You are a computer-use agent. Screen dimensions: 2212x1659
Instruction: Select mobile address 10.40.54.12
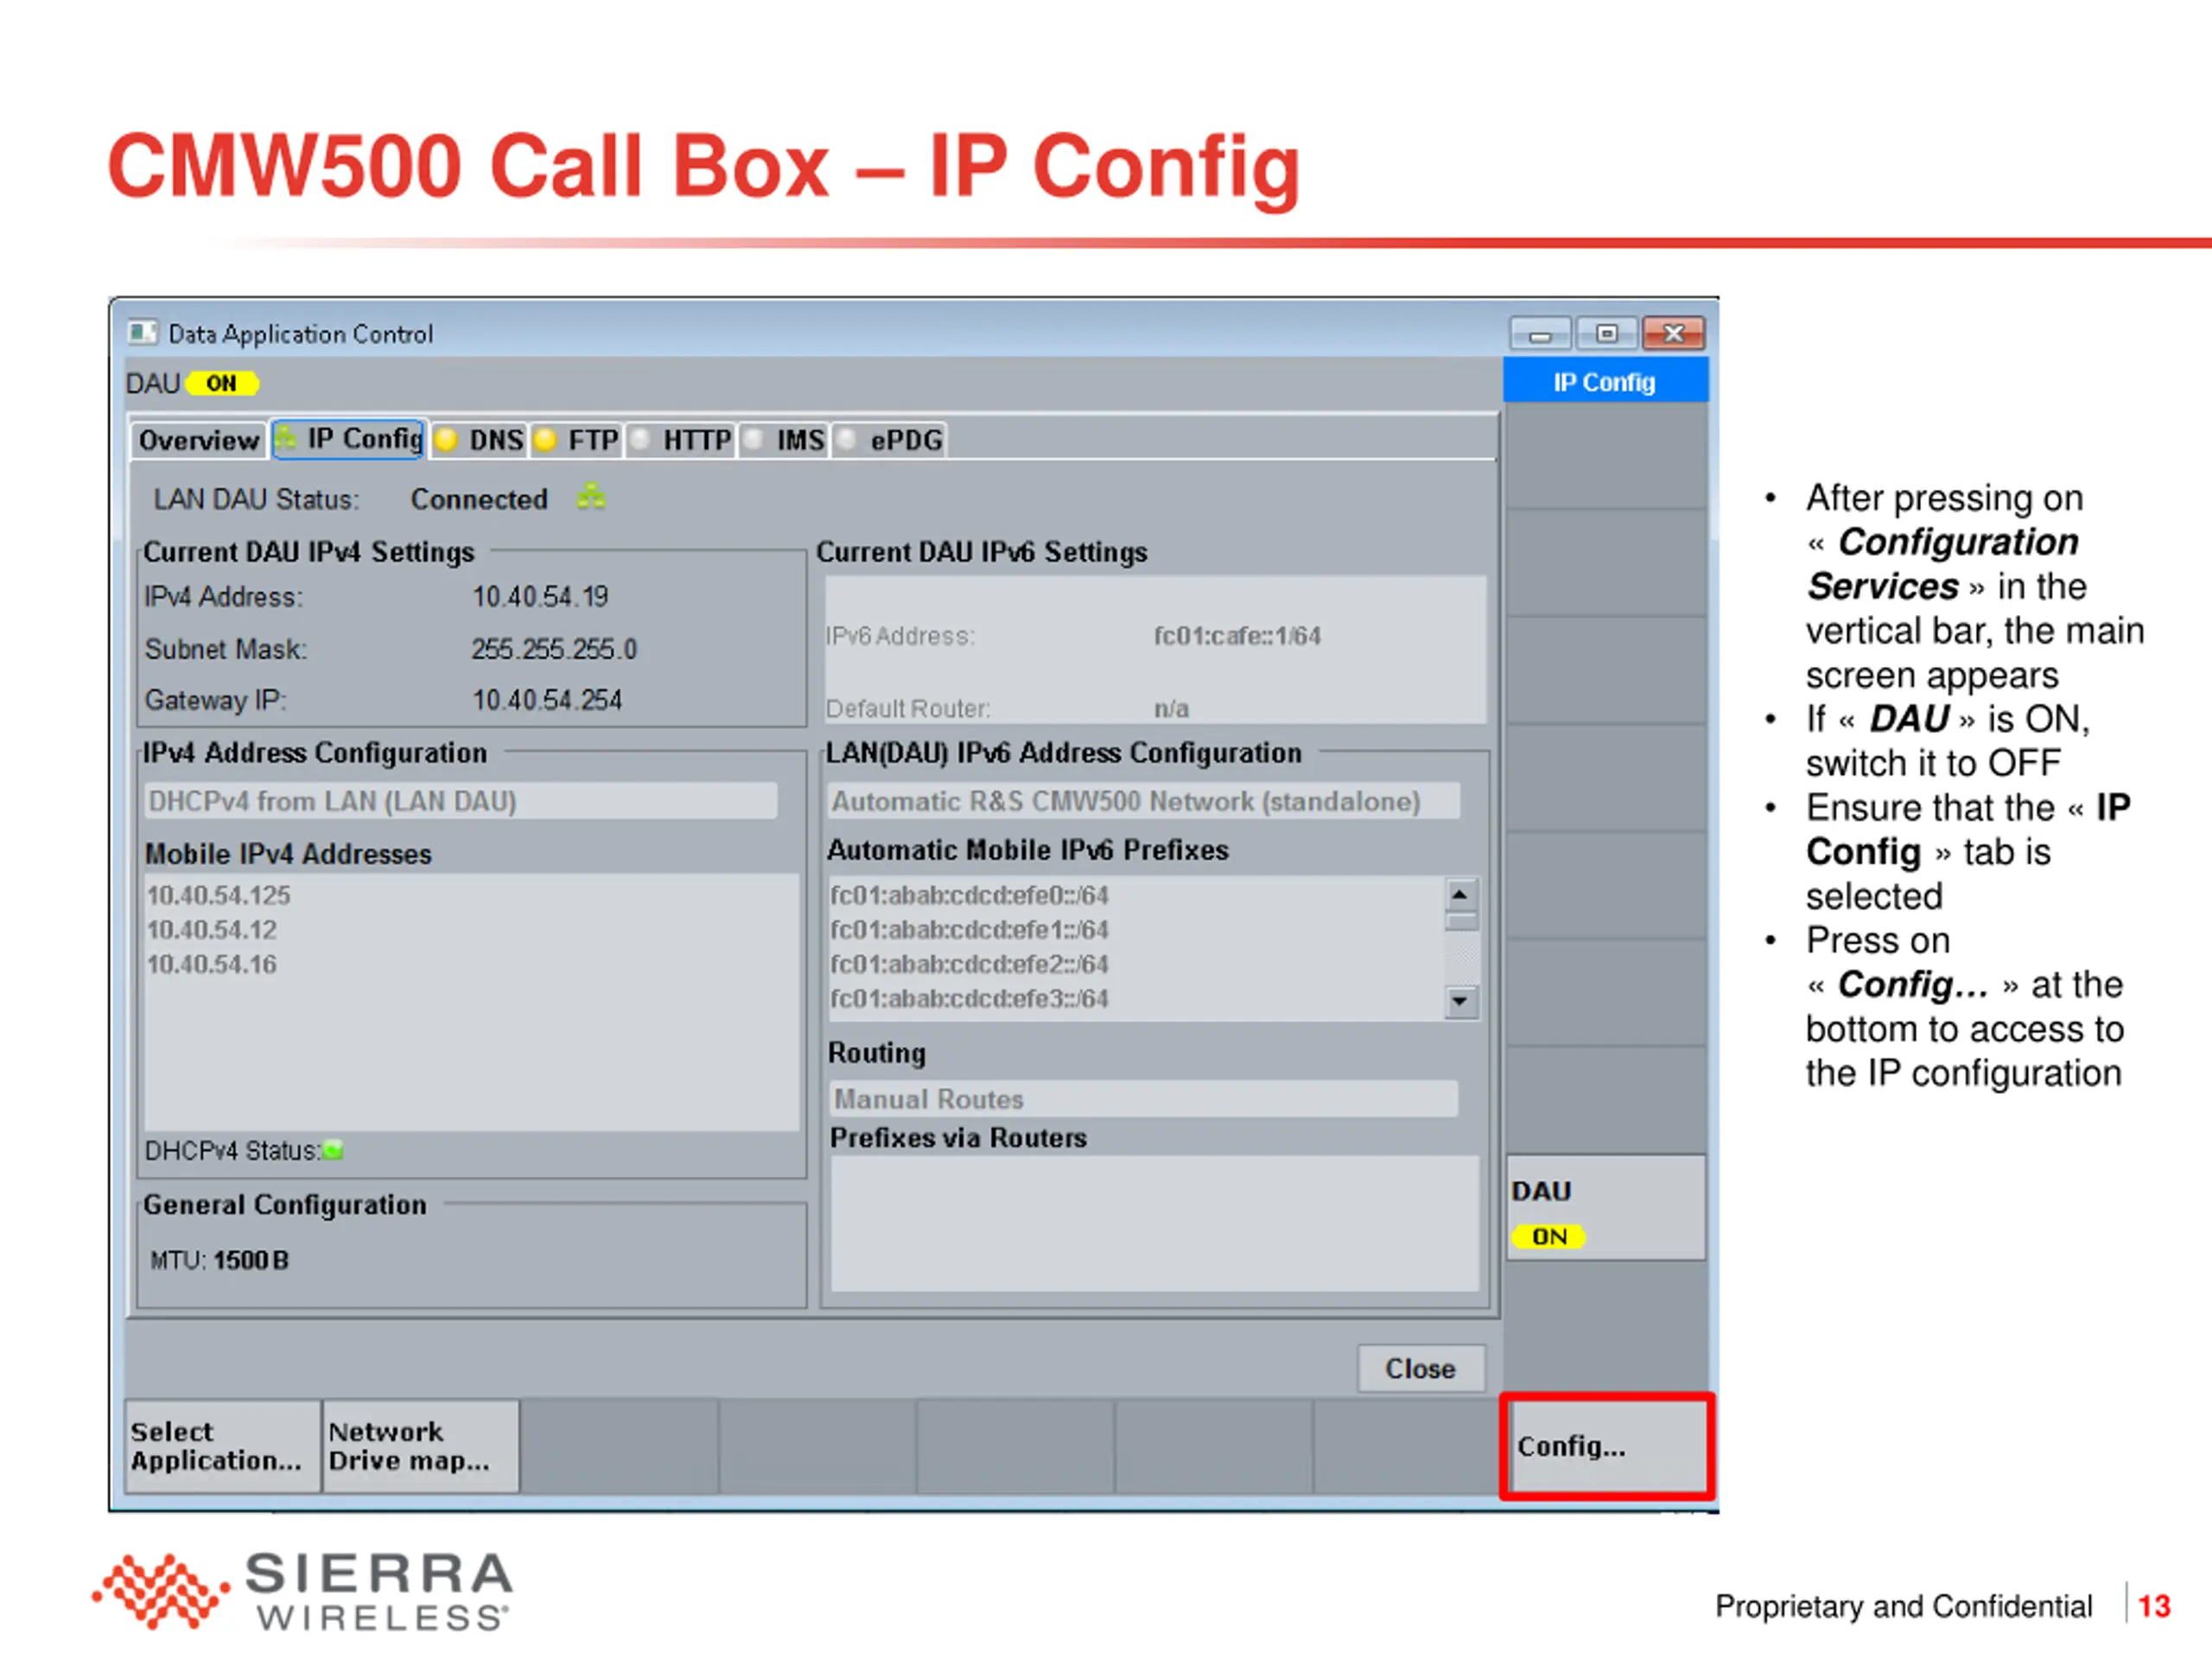tap(212, 930)
